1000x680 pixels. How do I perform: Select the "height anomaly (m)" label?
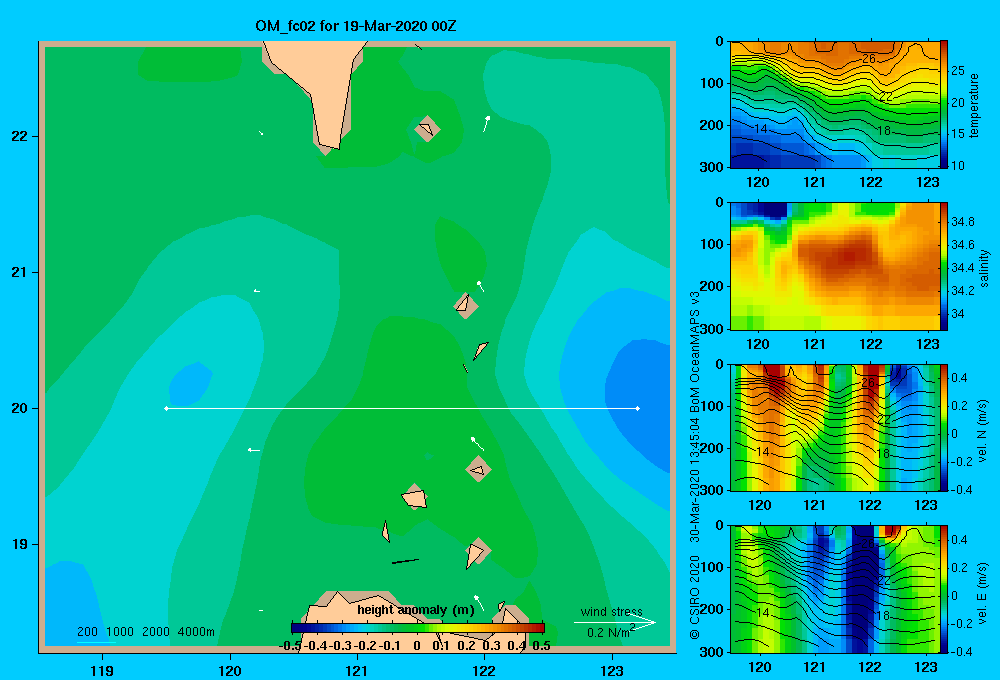pos(416,610)
